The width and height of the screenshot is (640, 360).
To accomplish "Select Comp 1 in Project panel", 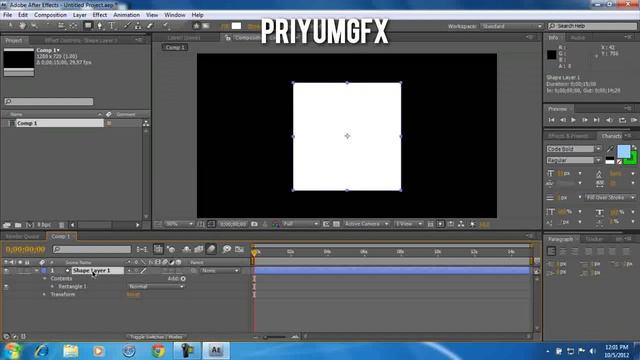I will tap(60, 123).
